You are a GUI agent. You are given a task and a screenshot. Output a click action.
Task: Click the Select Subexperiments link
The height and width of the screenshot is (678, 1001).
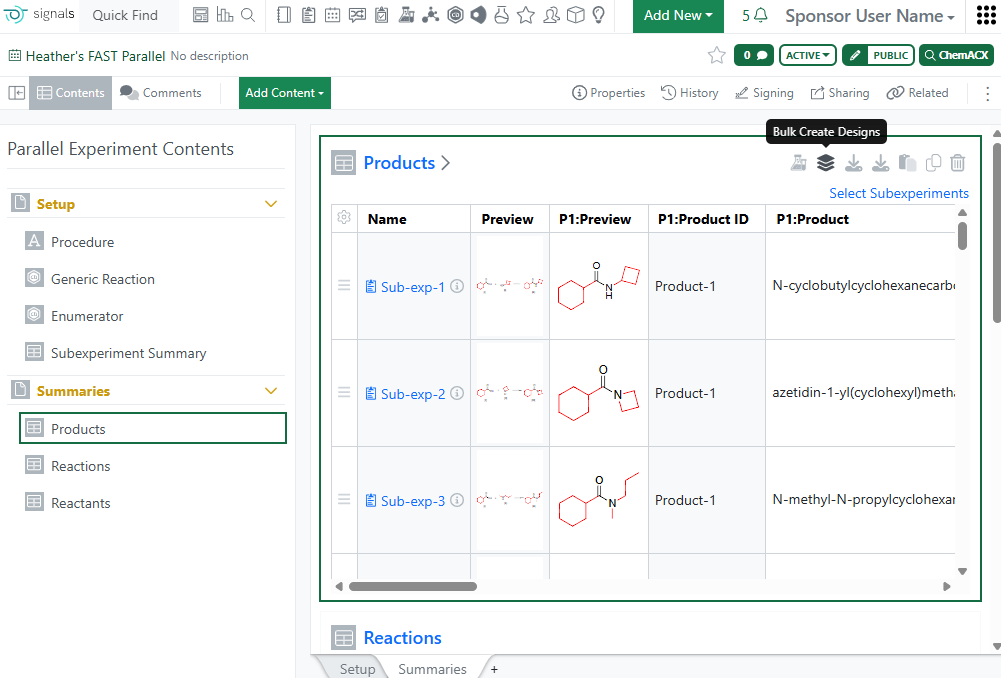coord(898,193)
